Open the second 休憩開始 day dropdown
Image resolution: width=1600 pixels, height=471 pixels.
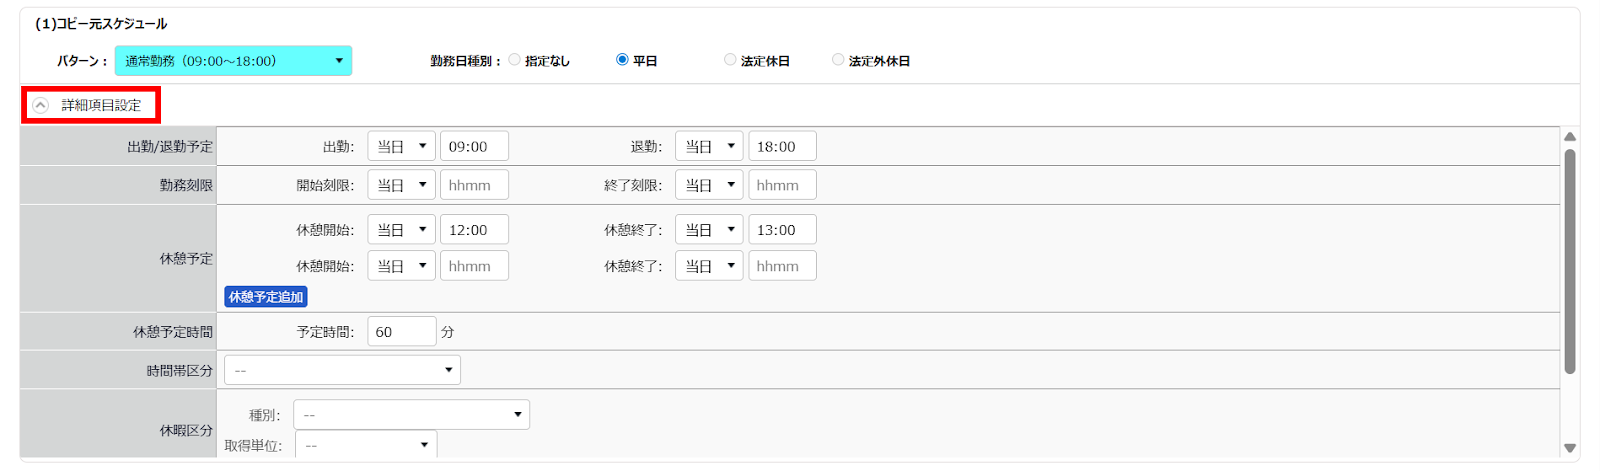click(x=401, y=265)
